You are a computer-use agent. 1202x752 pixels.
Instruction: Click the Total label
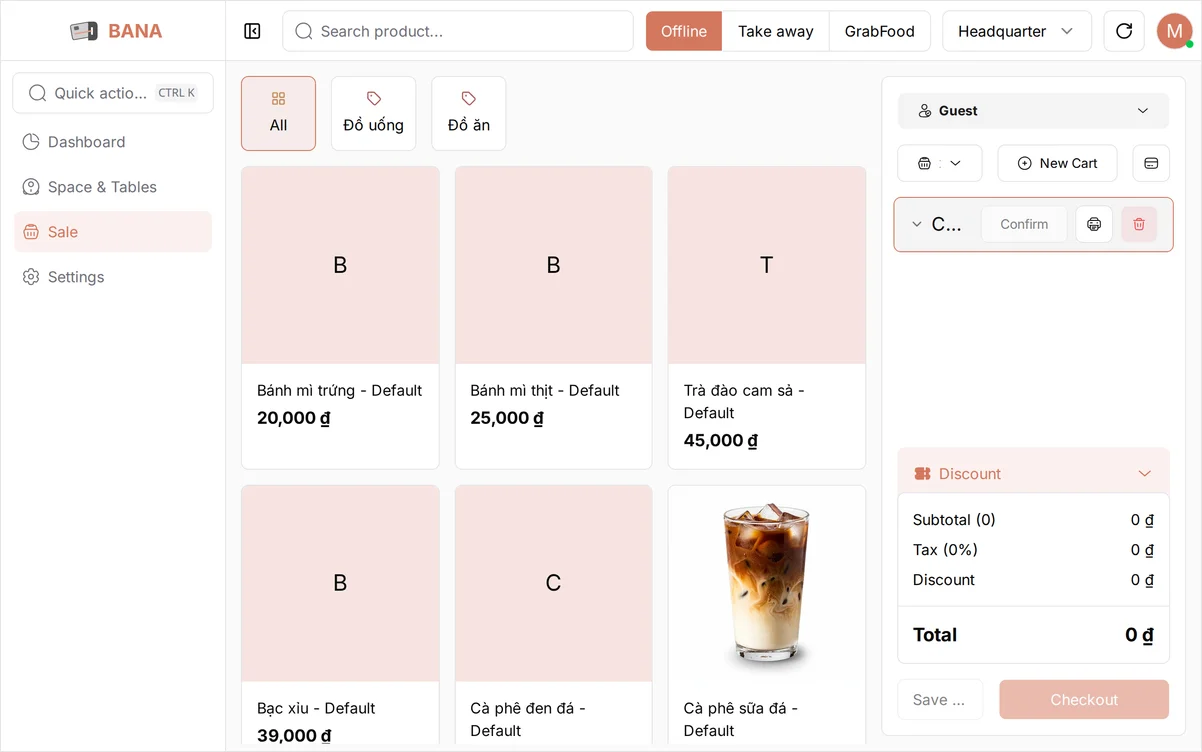[935, 635]
